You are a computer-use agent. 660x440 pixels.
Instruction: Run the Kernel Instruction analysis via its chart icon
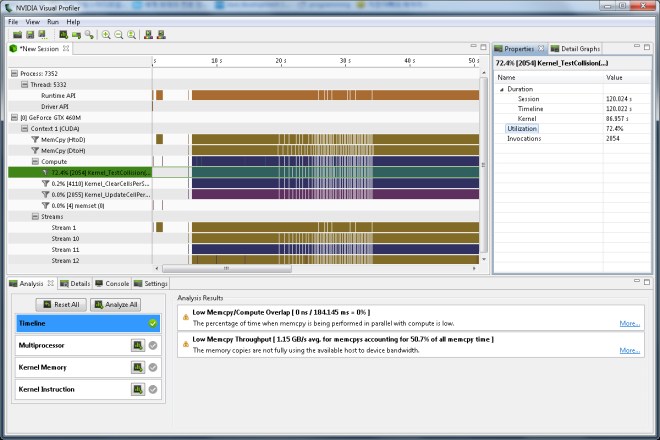tap(138, 389)
